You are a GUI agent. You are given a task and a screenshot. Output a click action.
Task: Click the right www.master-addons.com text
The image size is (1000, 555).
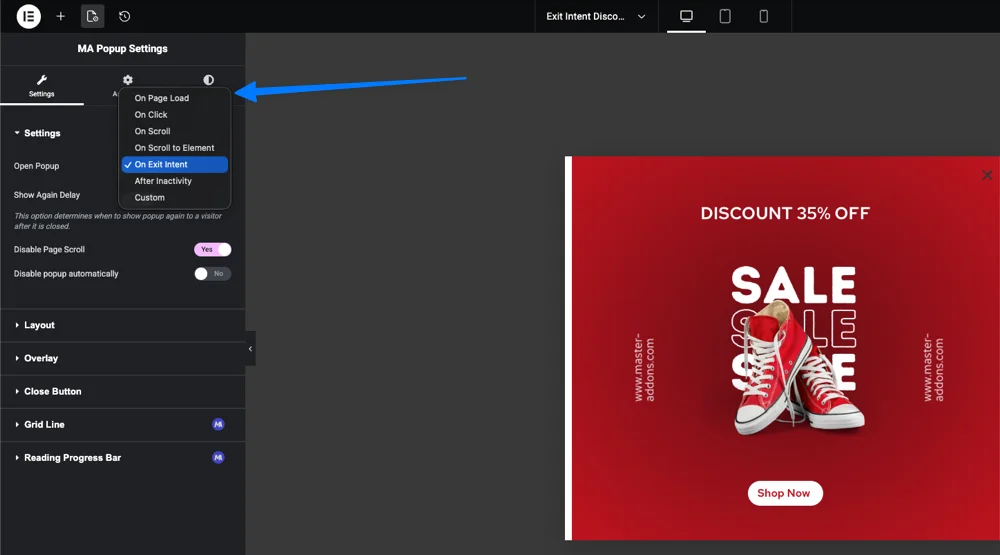click(933, 368)
